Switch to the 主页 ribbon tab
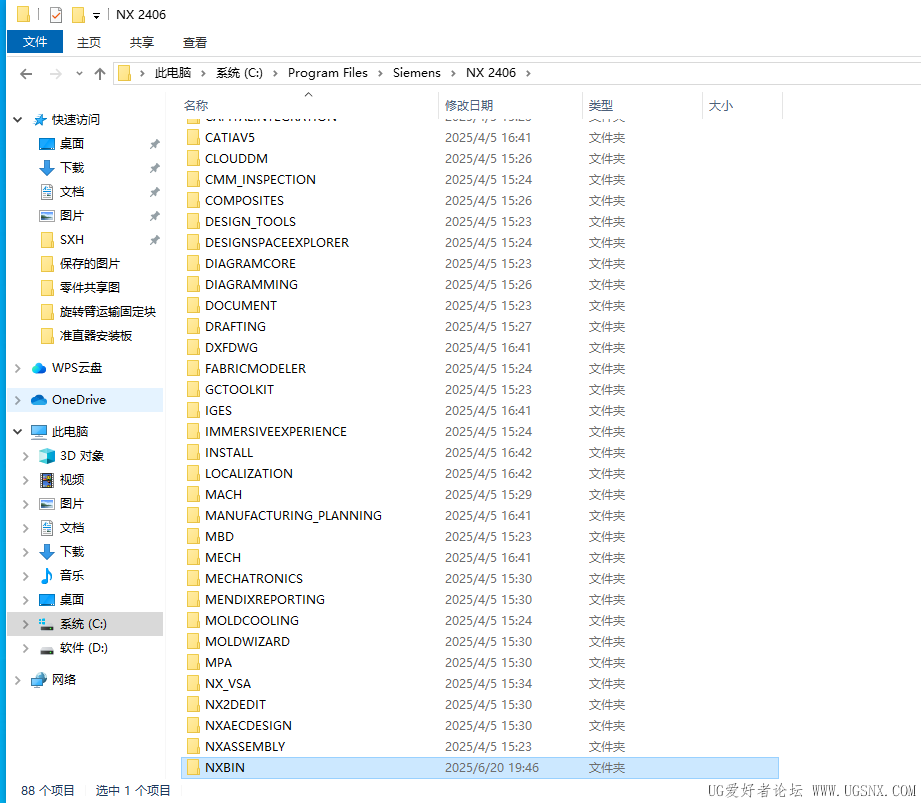This screenshot has height=803, width=921. (x=89, y=42)
